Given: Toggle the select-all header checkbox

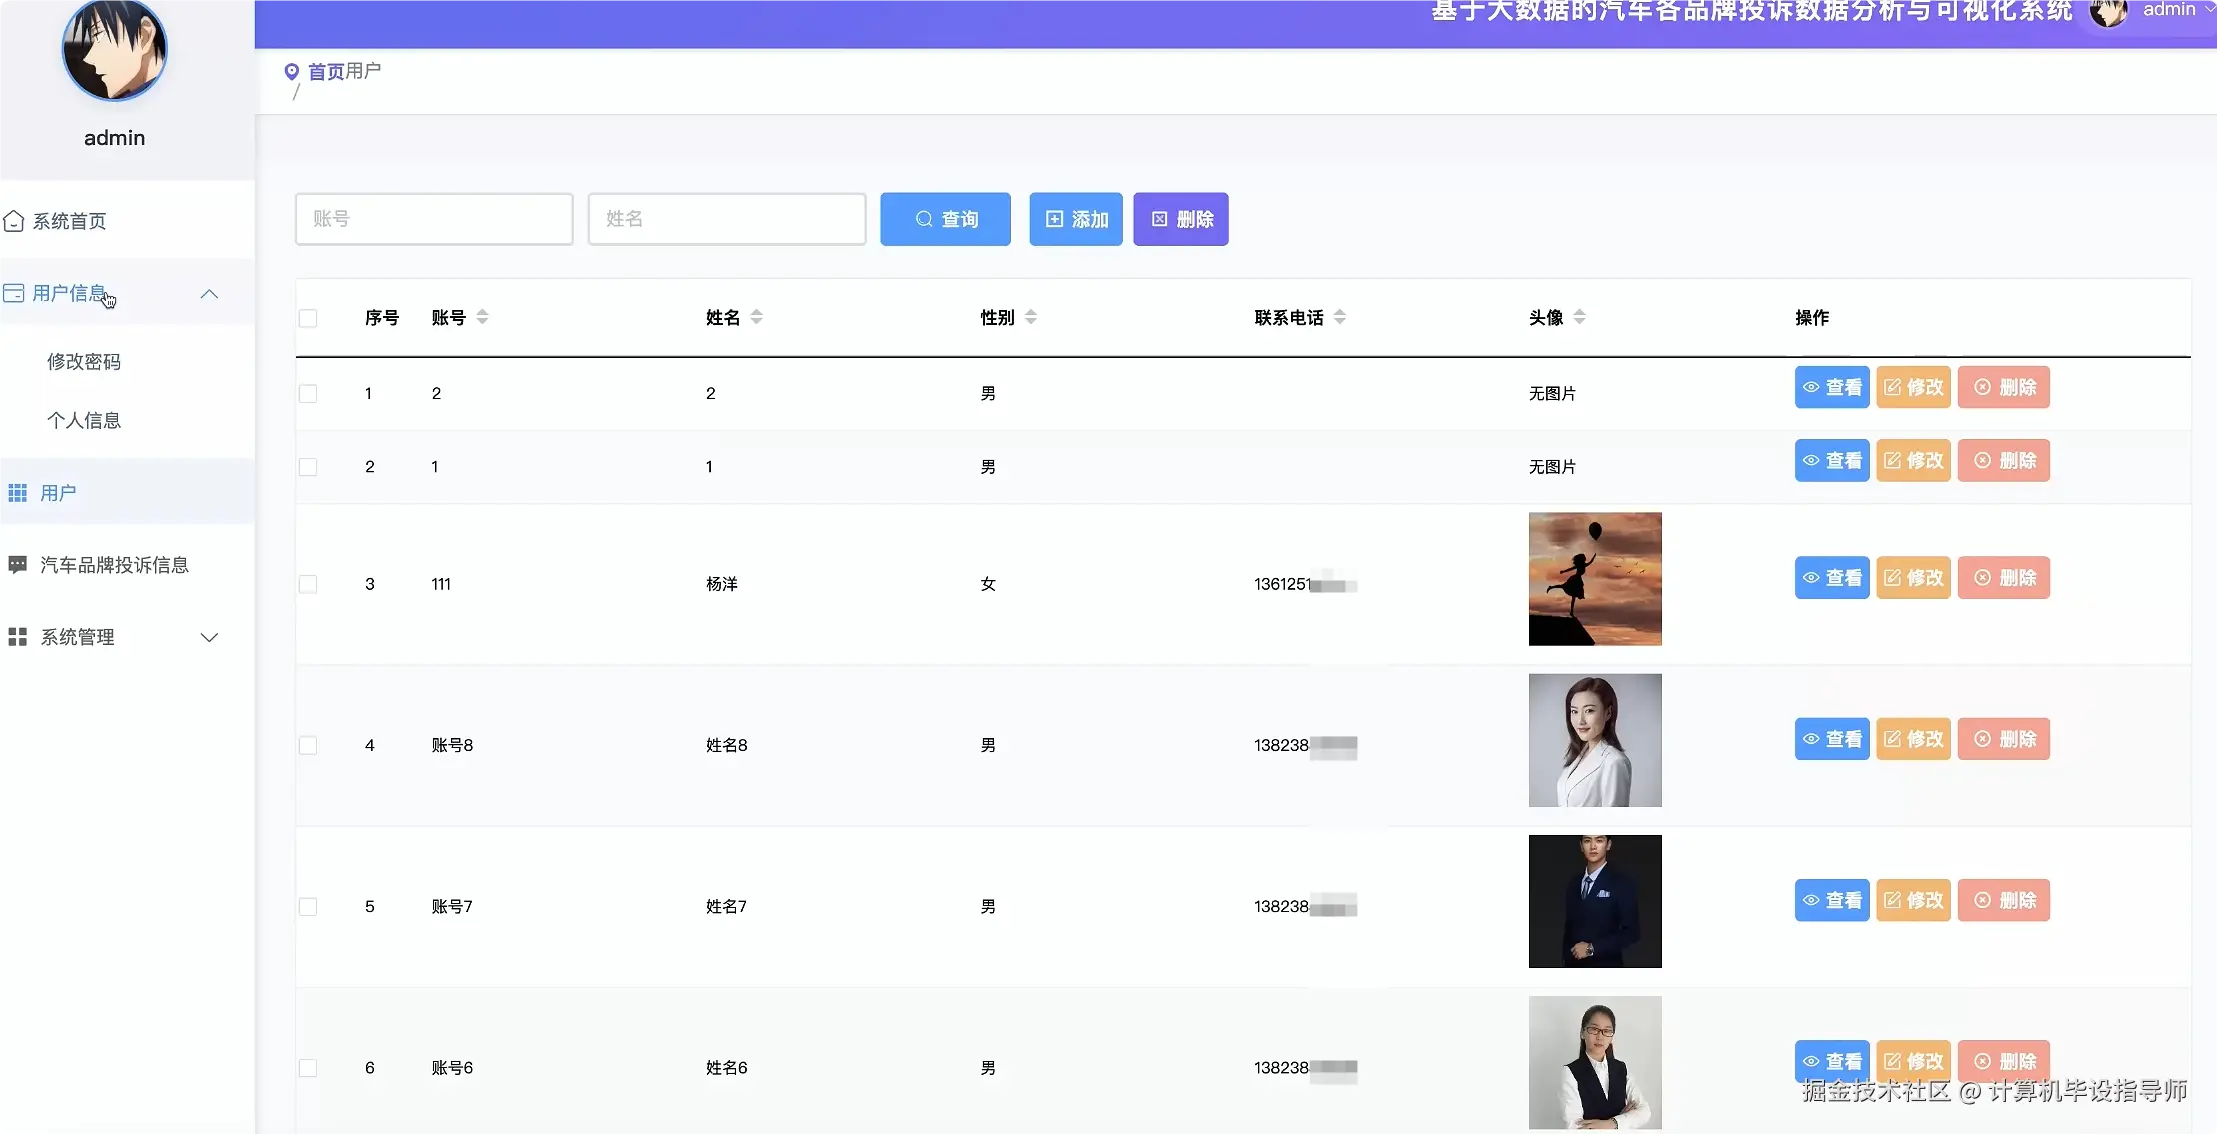Looking at the screenshot, I should point(308,318).
